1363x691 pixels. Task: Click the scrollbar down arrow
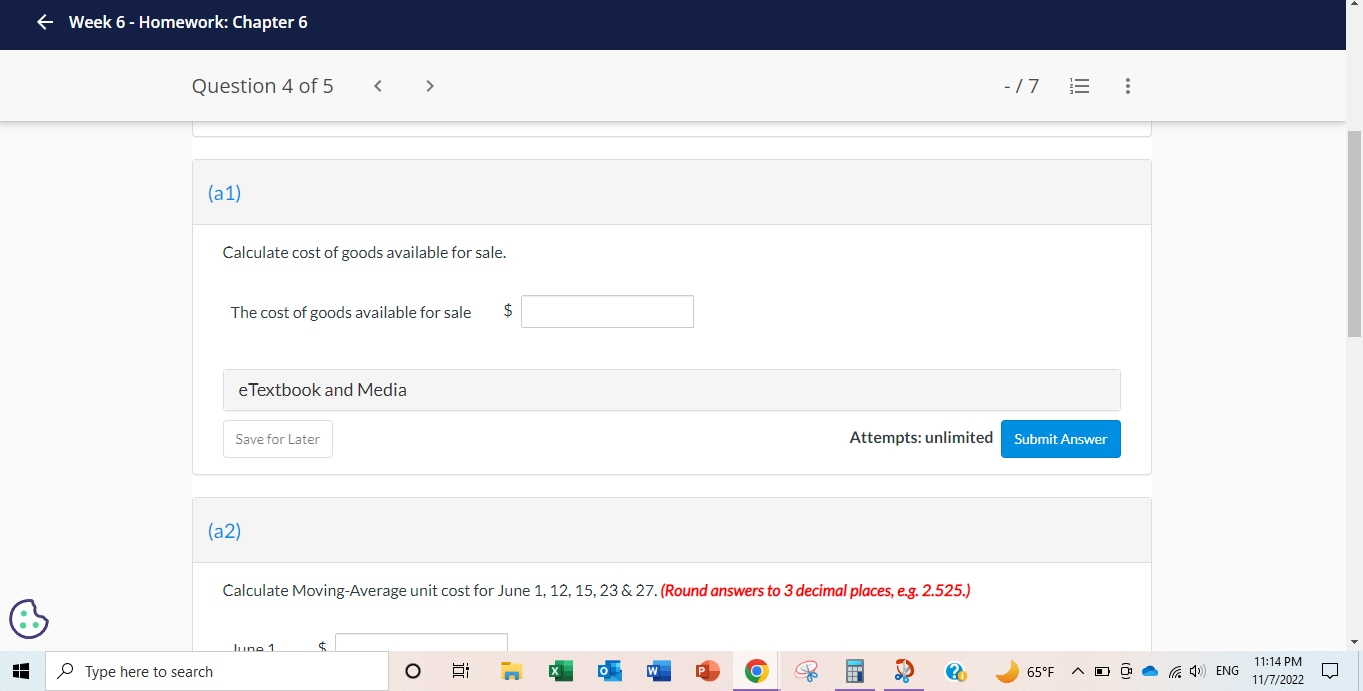pos(1354,641)
